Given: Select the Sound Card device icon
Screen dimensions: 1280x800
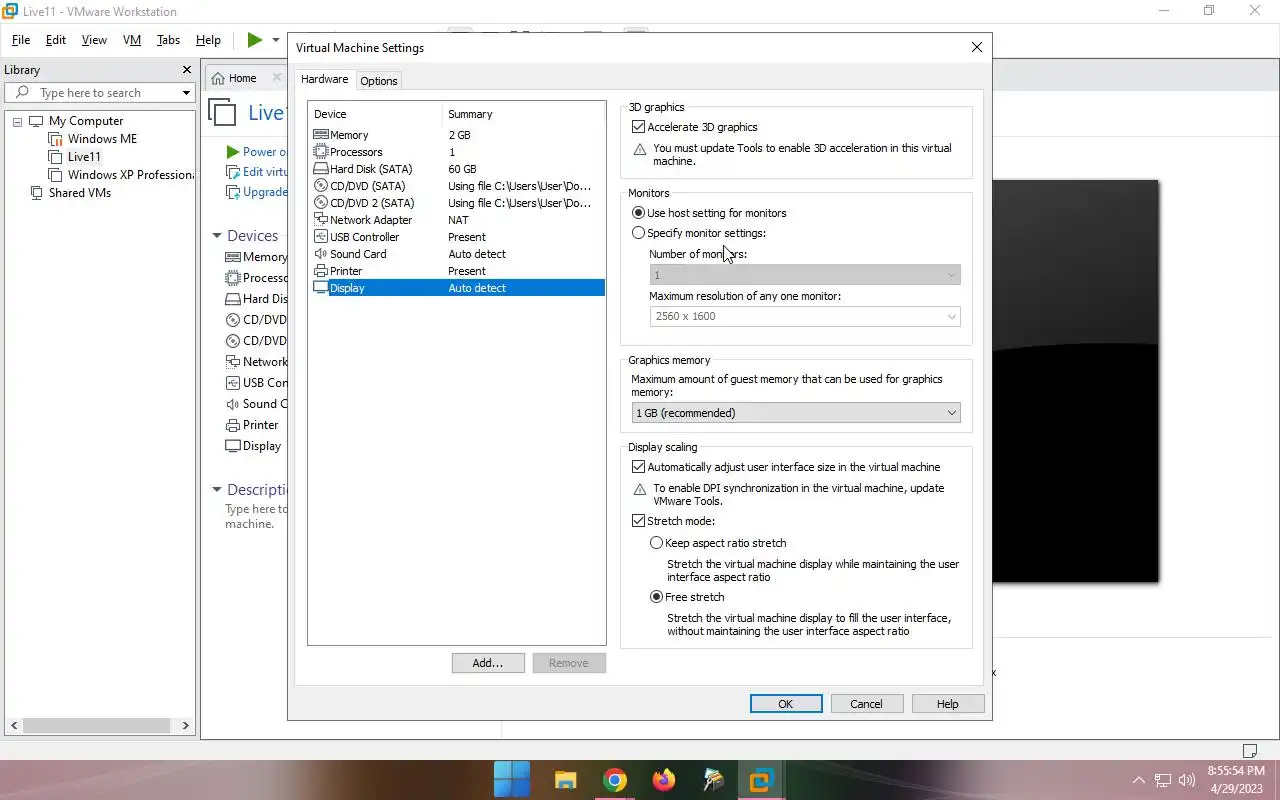Looking at the screenshot, I should (x=321, y=254).
